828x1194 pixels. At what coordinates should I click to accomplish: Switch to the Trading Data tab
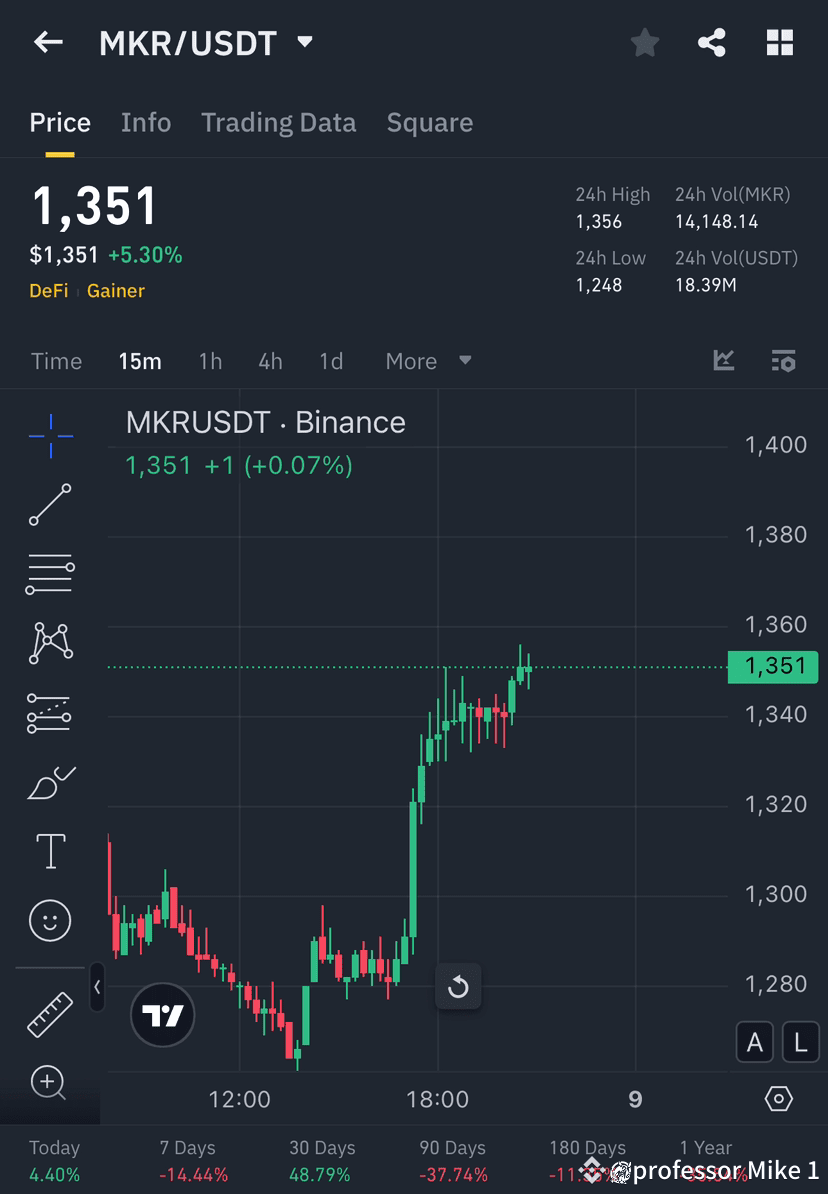click(278, 122)
